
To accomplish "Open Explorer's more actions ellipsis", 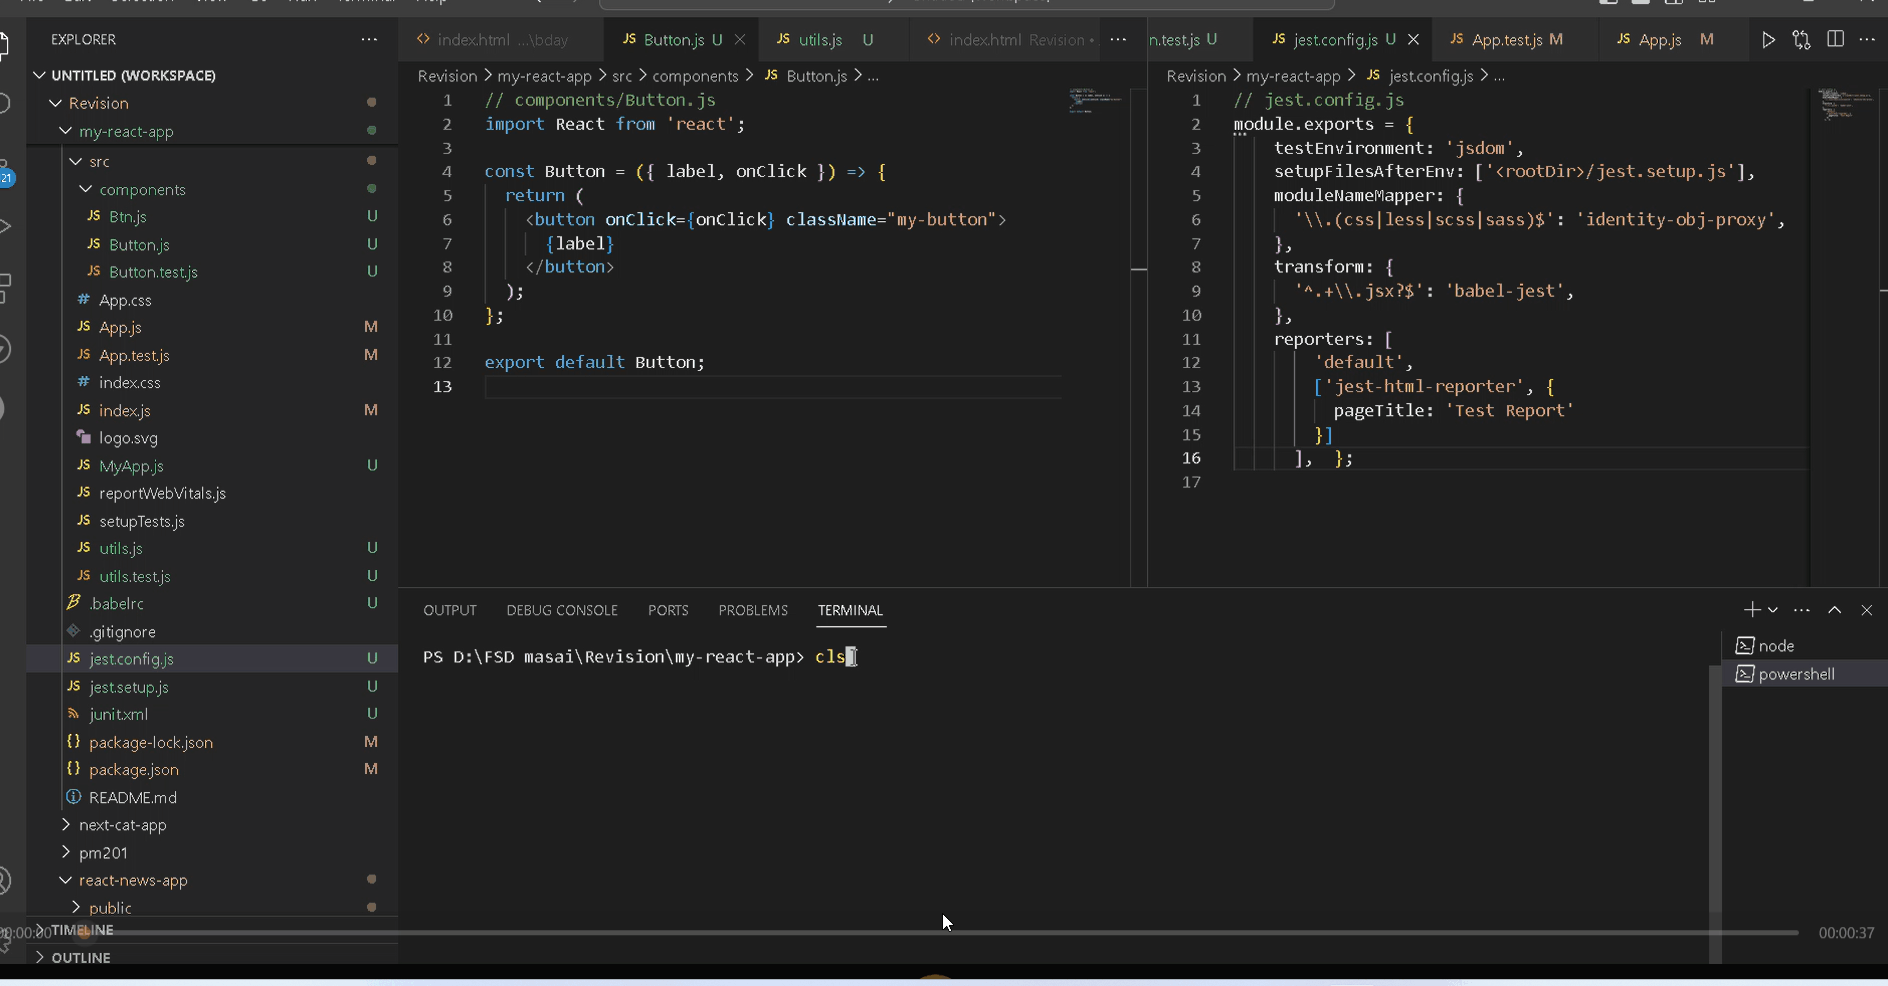I will click(x=369, y=40).
